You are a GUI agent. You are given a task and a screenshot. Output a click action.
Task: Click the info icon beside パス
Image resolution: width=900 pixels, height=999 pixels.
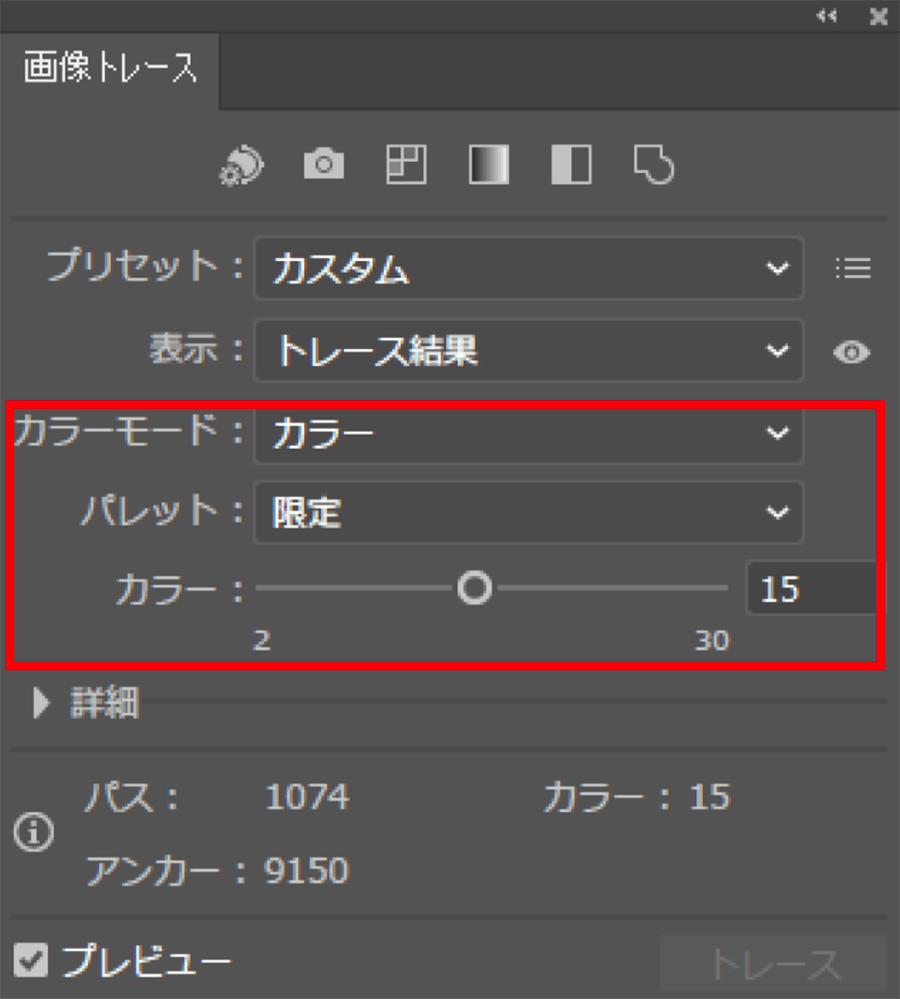click(33, 832)
